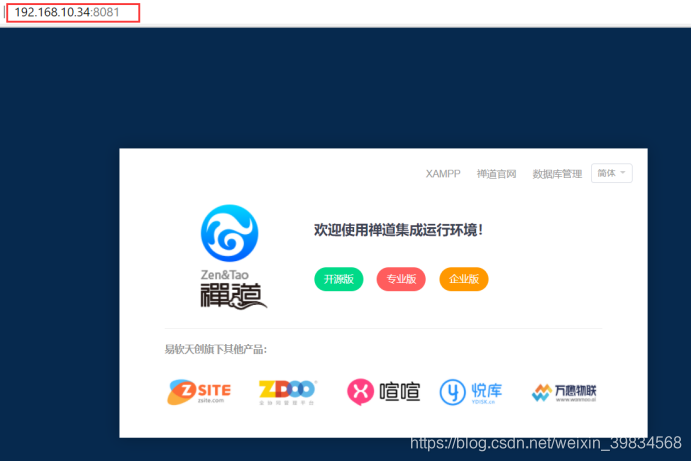The height and width of the screenshot is (462, 692).
Task: Open the ZDOO product logo
Action: click(287, 392)
